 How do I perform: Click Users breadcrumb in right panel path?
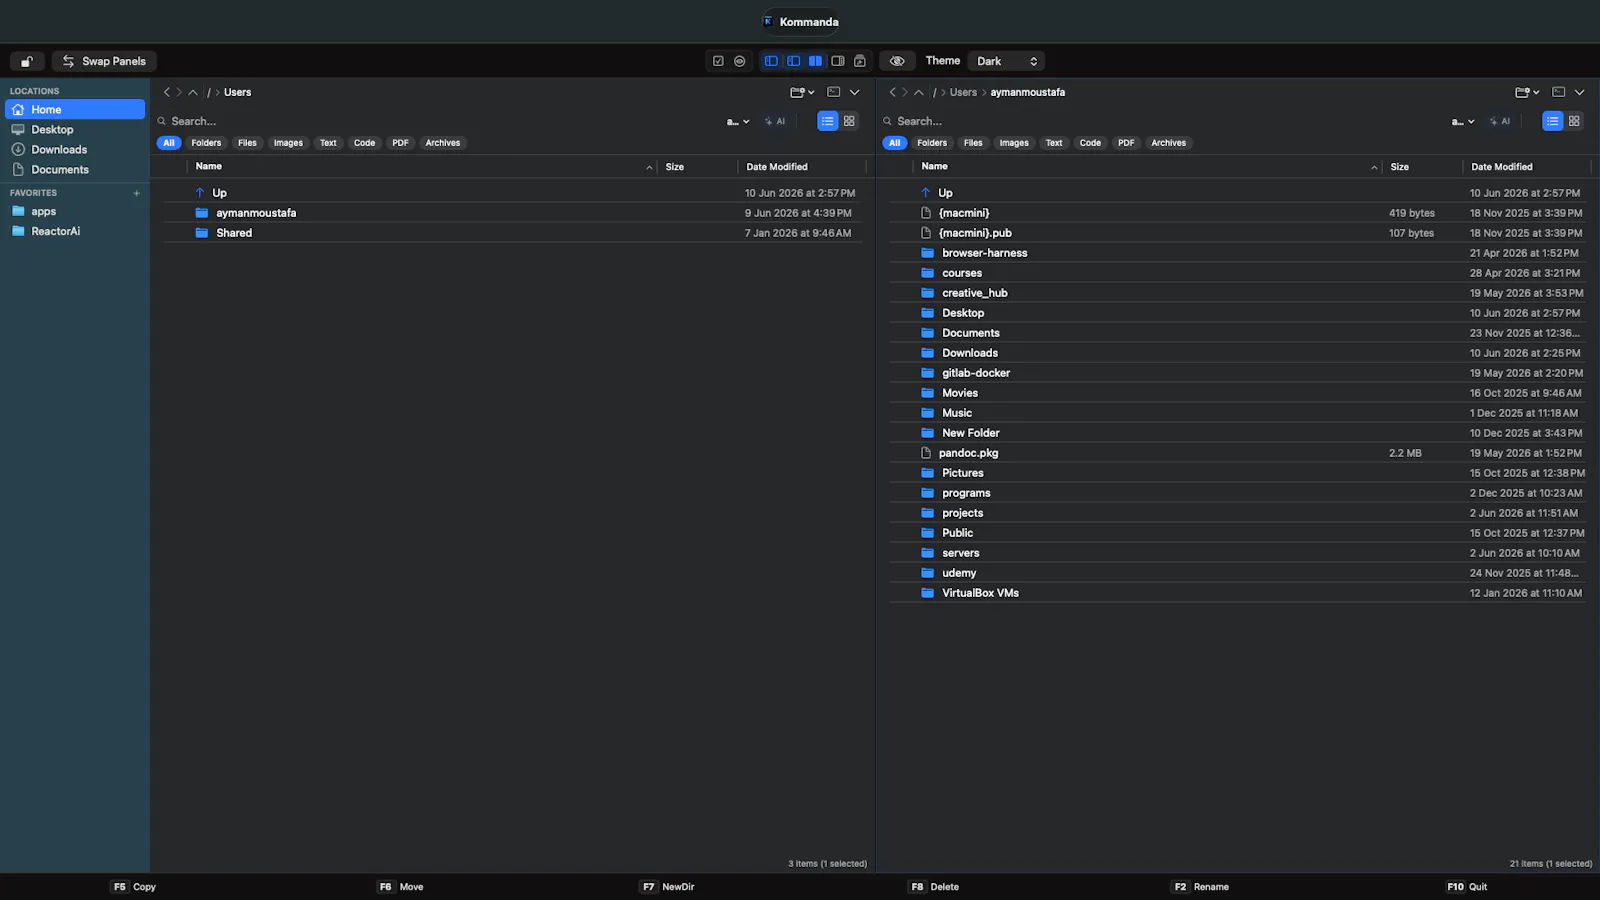(963, 92)
